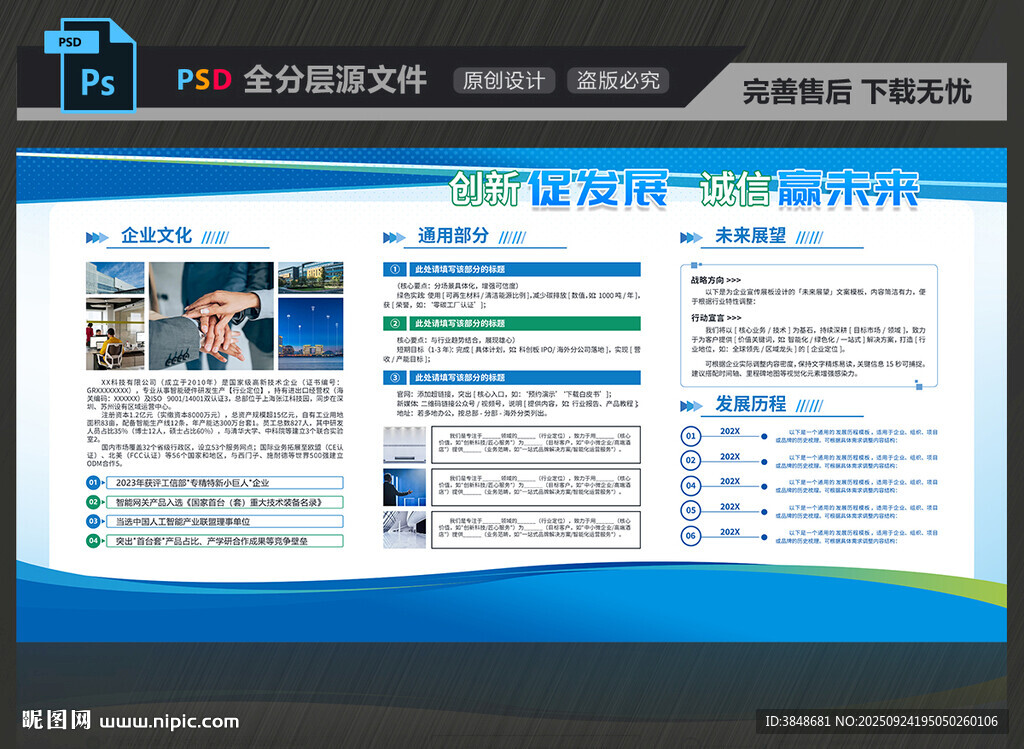
Task: Open the night city skyline photo
Action: [x=311, y=334]
